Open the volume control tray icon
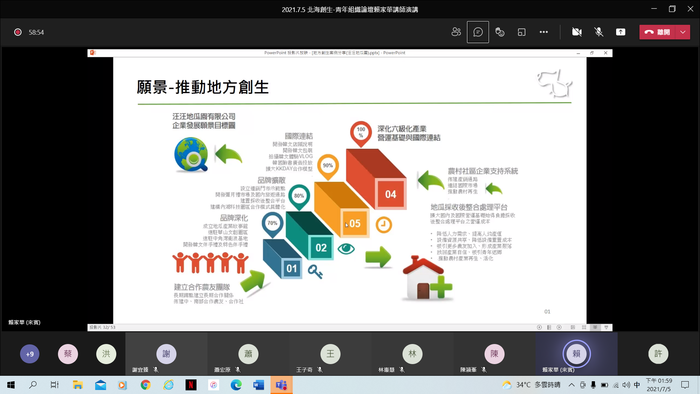 626,385
